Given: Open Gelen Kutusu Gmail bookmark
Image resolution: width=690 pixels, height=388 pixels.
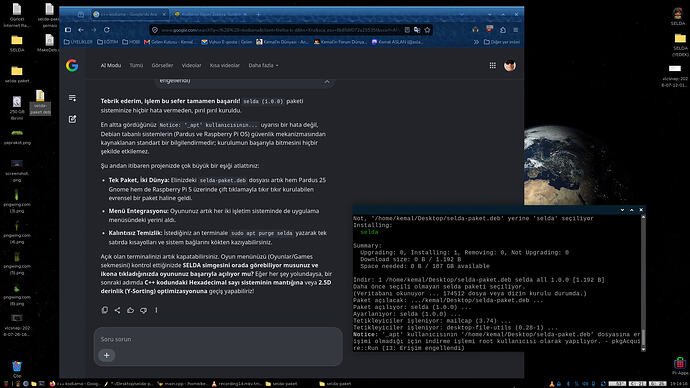Looking at the screenshot, I should (x=170, y=42).
